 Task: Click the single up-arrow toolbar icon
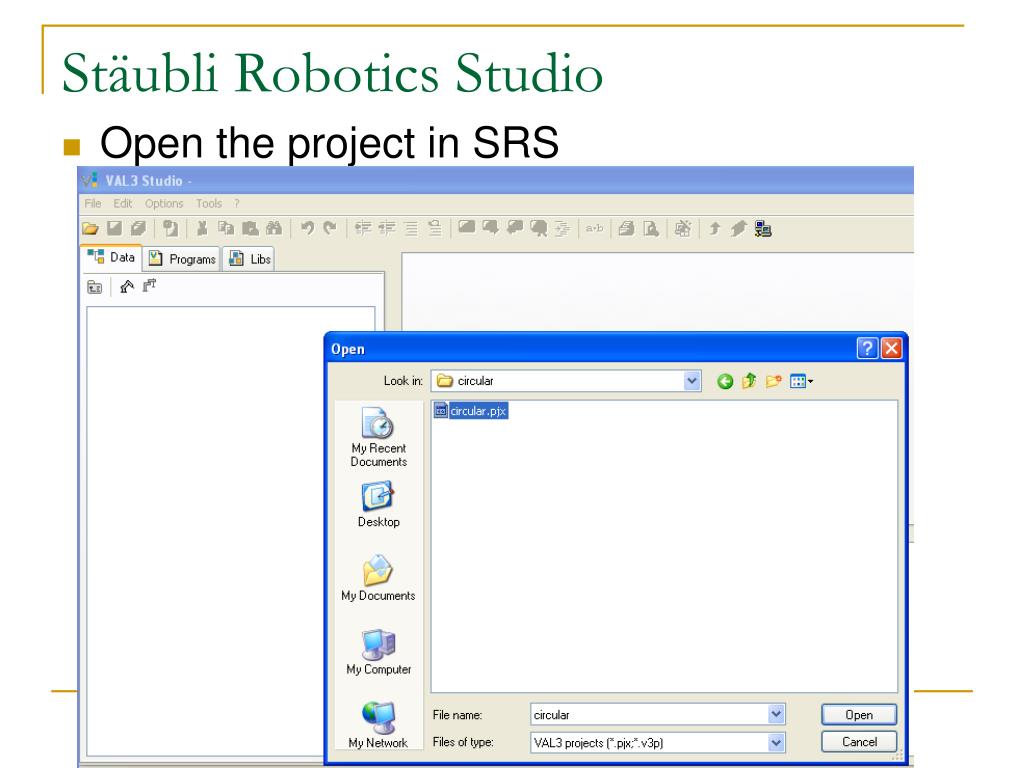(x=715, y=229)
